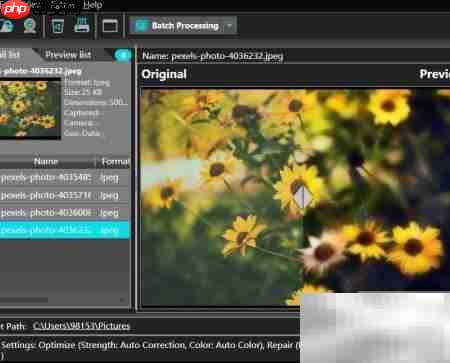Select the highlighted pexels-photo-403623 file row

pyautogui.click(x=64, y=230)
